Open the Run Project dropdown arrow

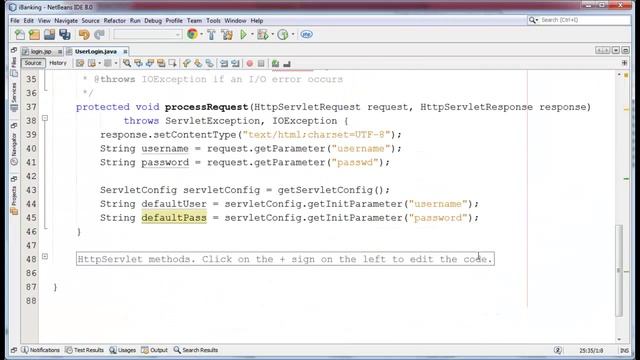click(x=252, y=35)
